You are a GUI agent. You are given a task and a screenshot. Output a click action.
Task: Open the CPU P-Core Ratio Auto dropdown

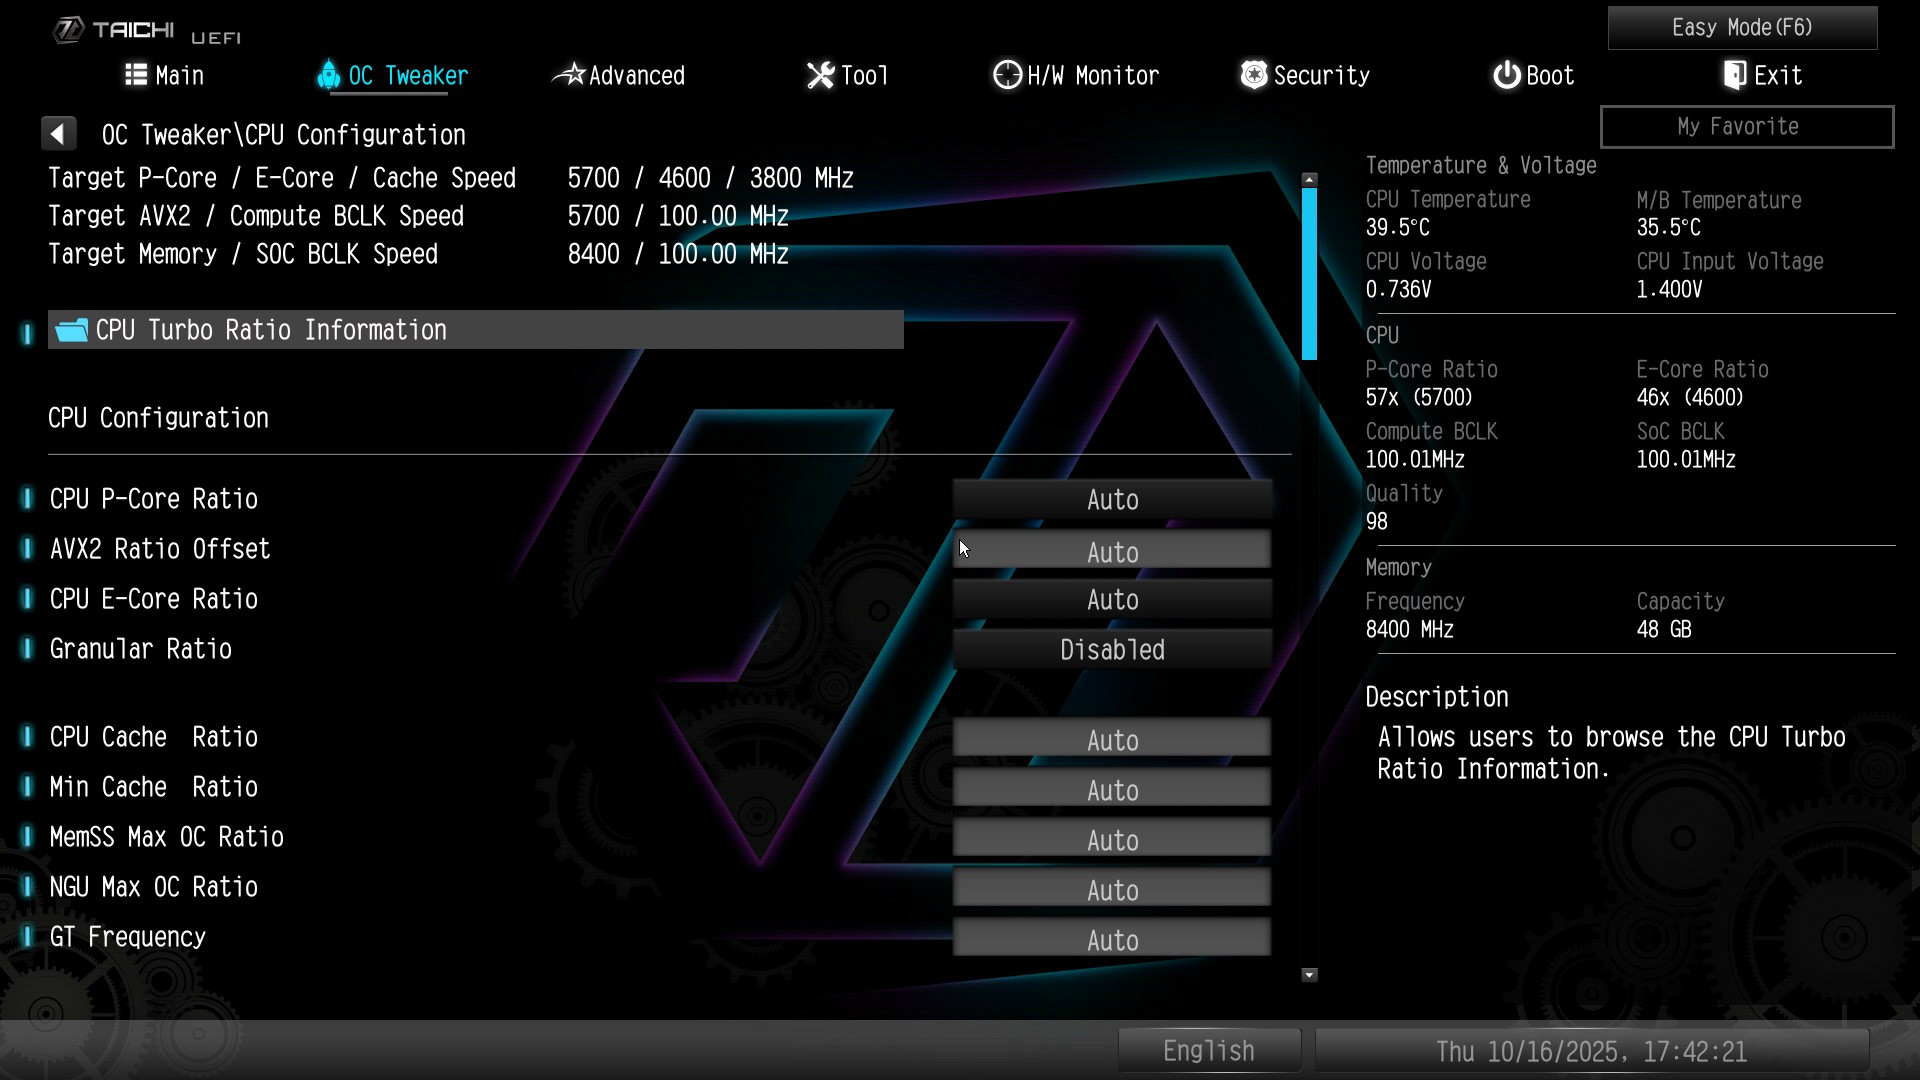tap(1112, 500)
